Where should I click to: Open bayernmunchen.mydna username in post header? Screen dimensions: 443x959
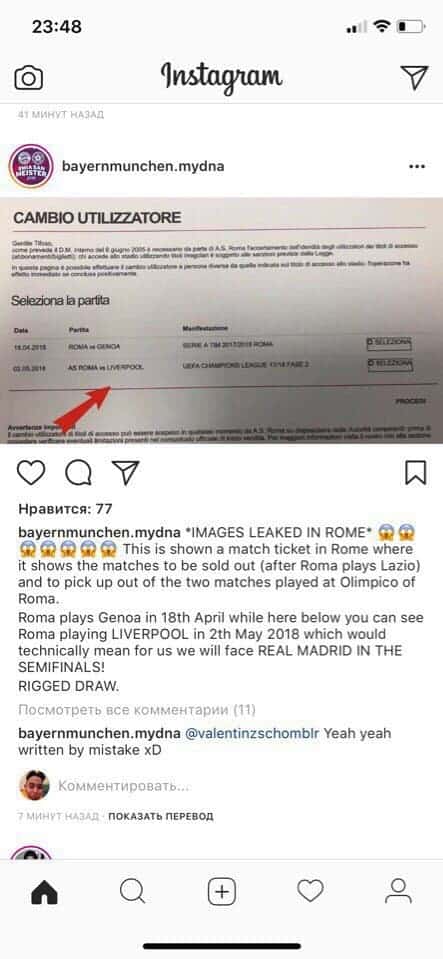tap(143, 166)
